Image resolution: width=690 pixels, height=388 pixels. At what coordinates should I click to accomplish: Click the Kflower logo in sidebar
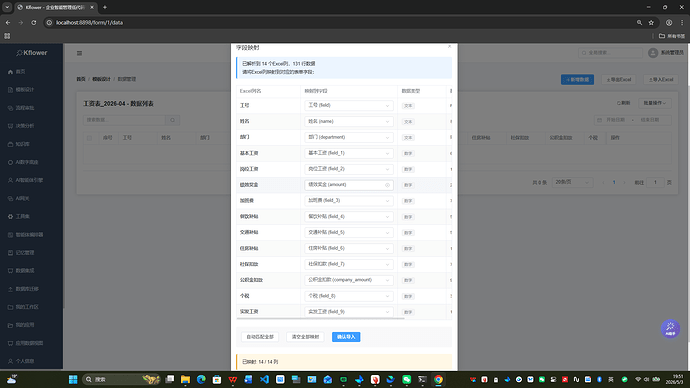pos(32,53)
